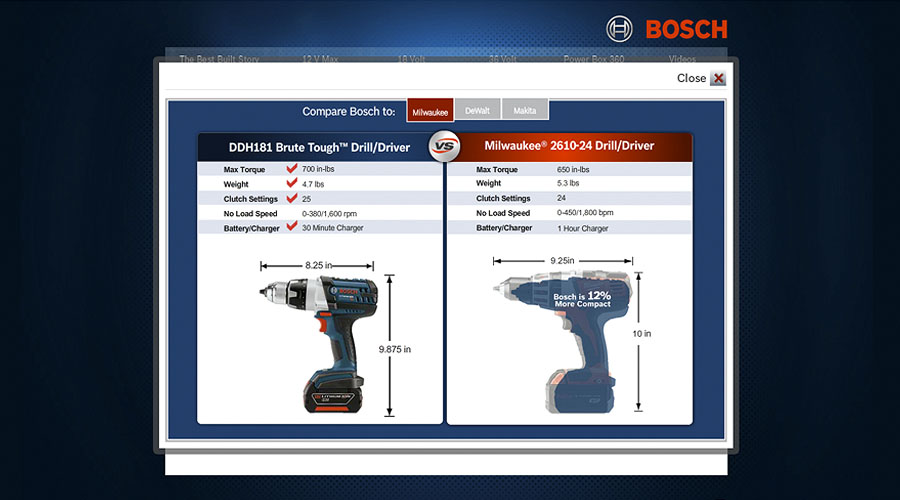Image resolution: width=900 pixels, height=500 pixels.
Task: Click the DDH181 Brute Tough Drill/Driver heading
Action: pyautogui.click(x=319, y=148)
